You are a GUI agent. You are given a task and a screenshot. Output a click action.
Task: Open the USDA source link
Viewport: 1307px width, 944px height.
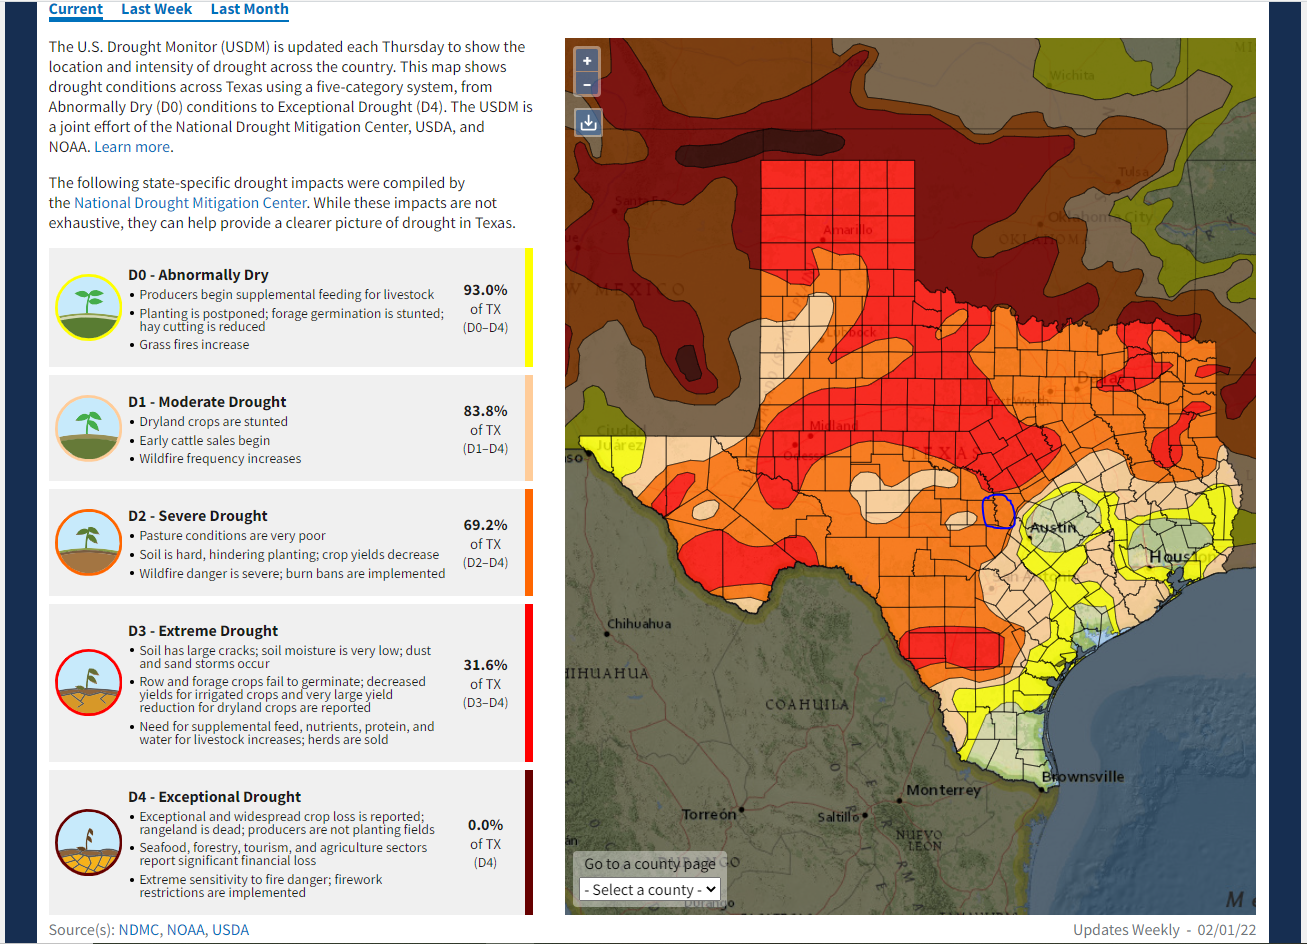pyautogui.click(x=231, y=930)
